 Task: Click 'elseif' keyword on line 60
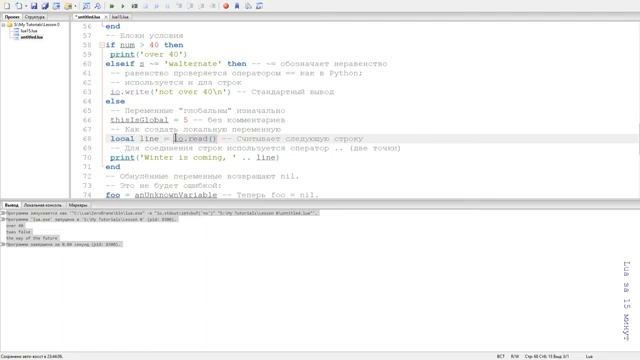120,64
